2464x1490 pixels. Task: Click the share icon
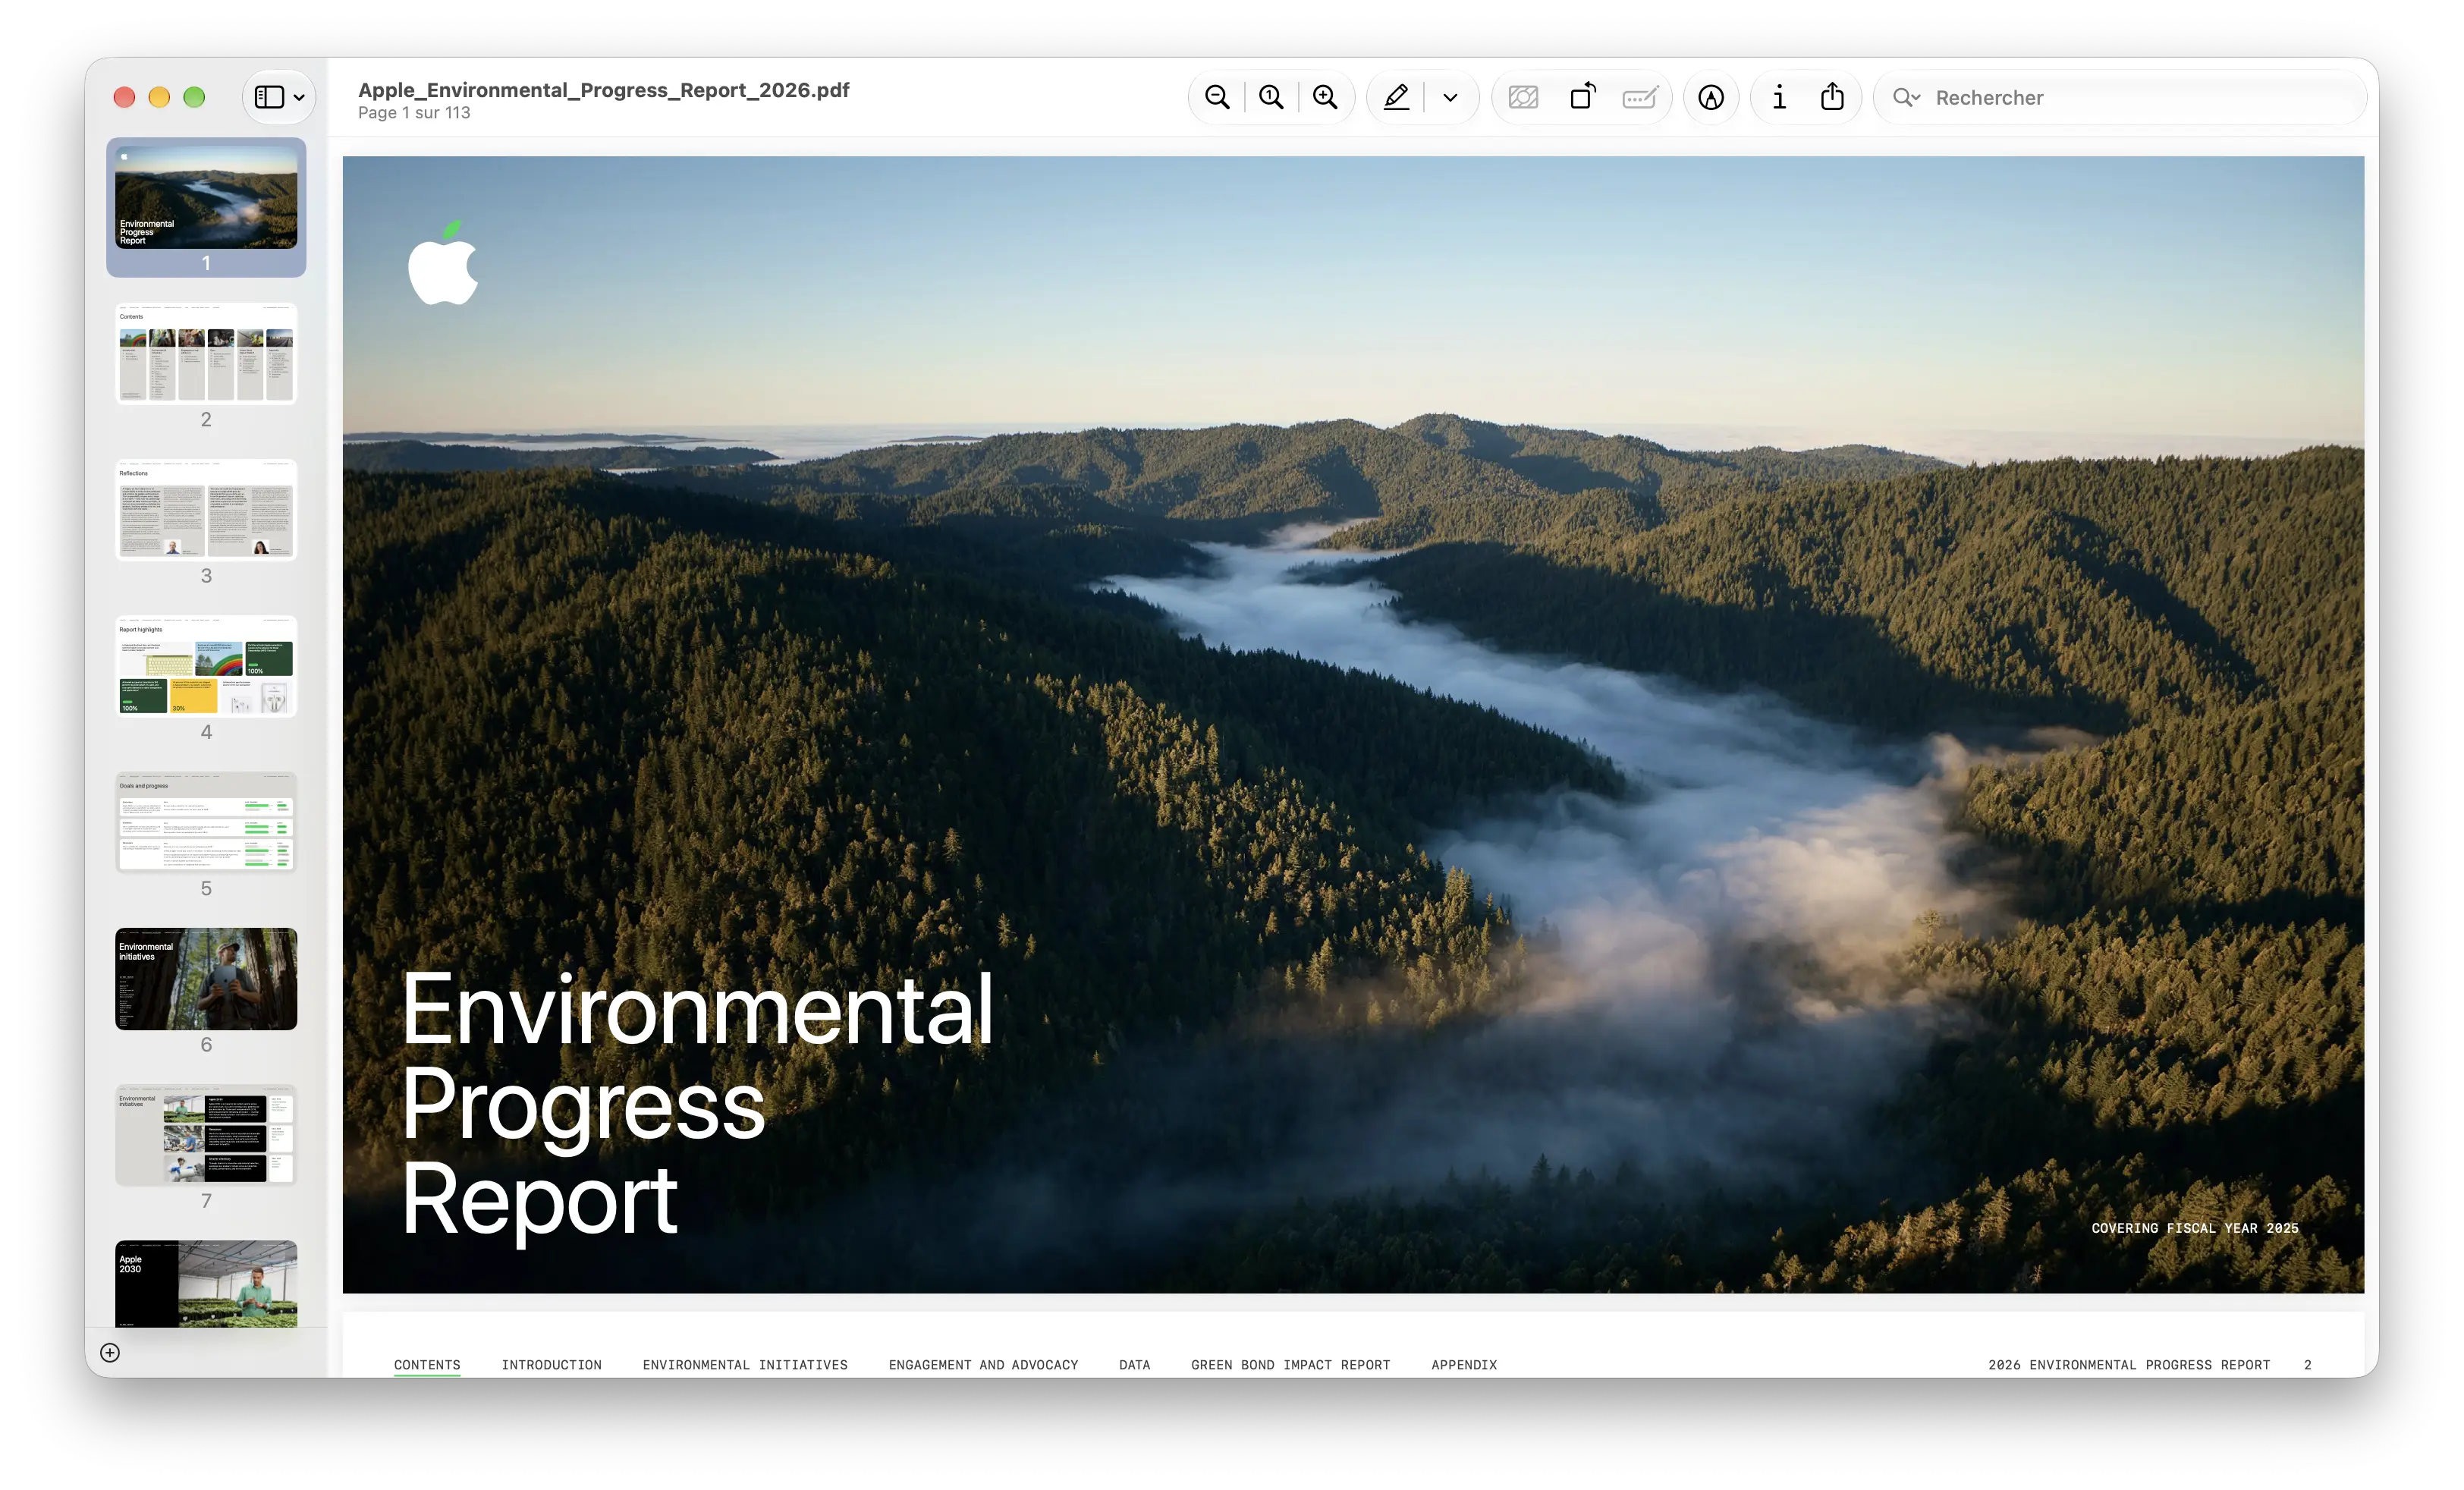[x=1832, y=96]
